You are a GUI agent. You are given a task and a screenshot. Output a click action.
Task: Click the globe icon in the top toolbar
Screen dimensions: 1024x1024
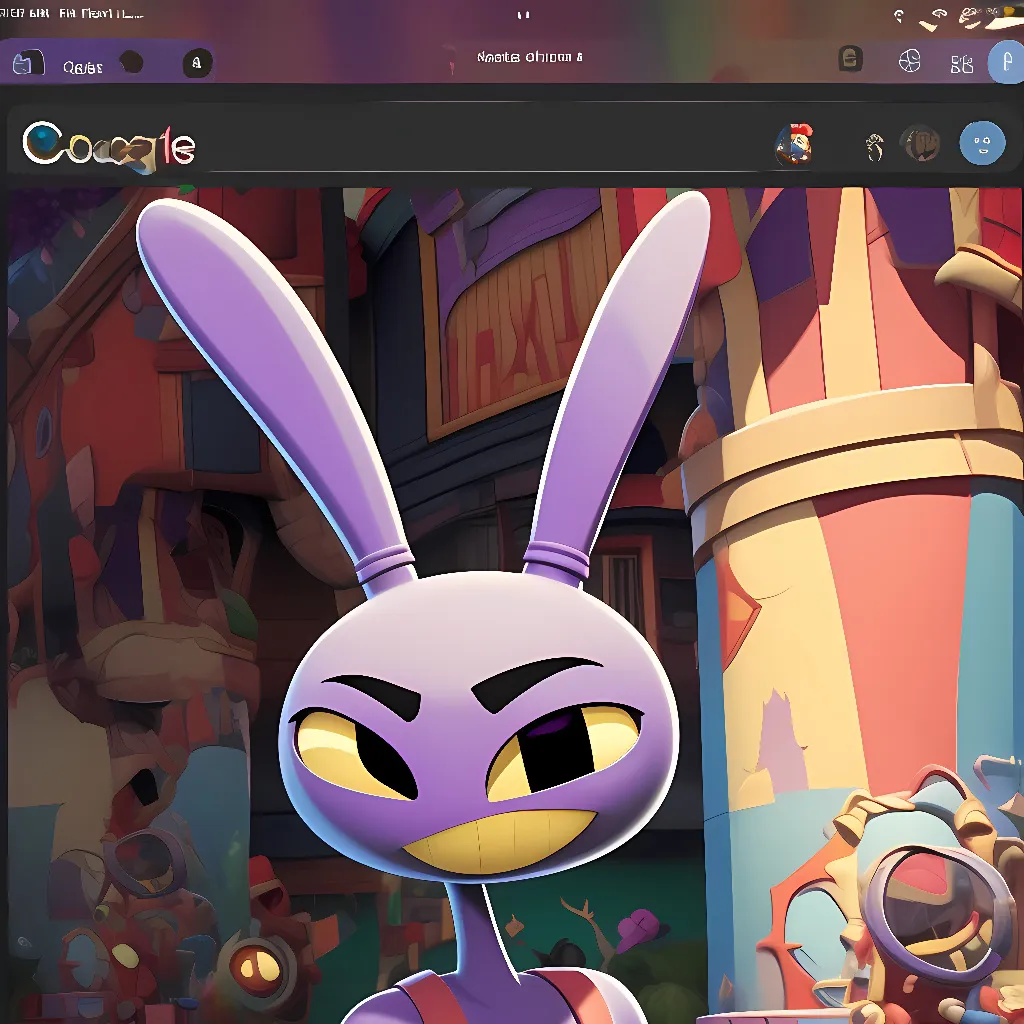point(909,61)
